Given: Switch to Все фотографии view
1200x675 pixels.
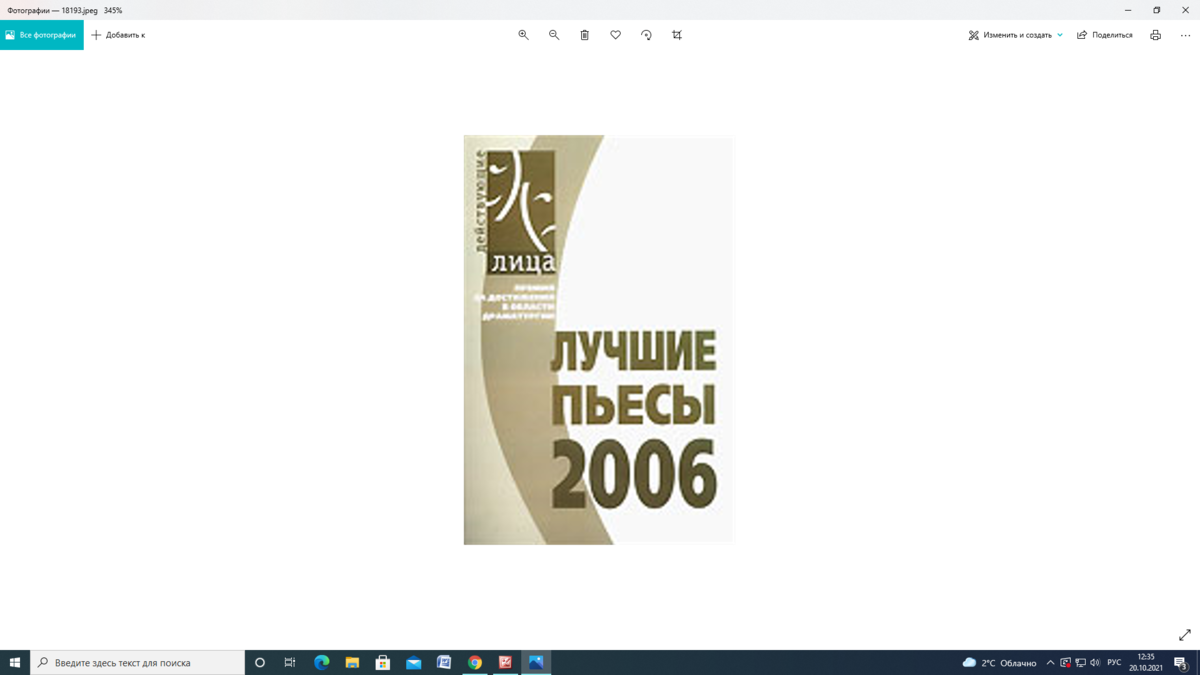Looking at the screenshot, I should click(40, 34).
